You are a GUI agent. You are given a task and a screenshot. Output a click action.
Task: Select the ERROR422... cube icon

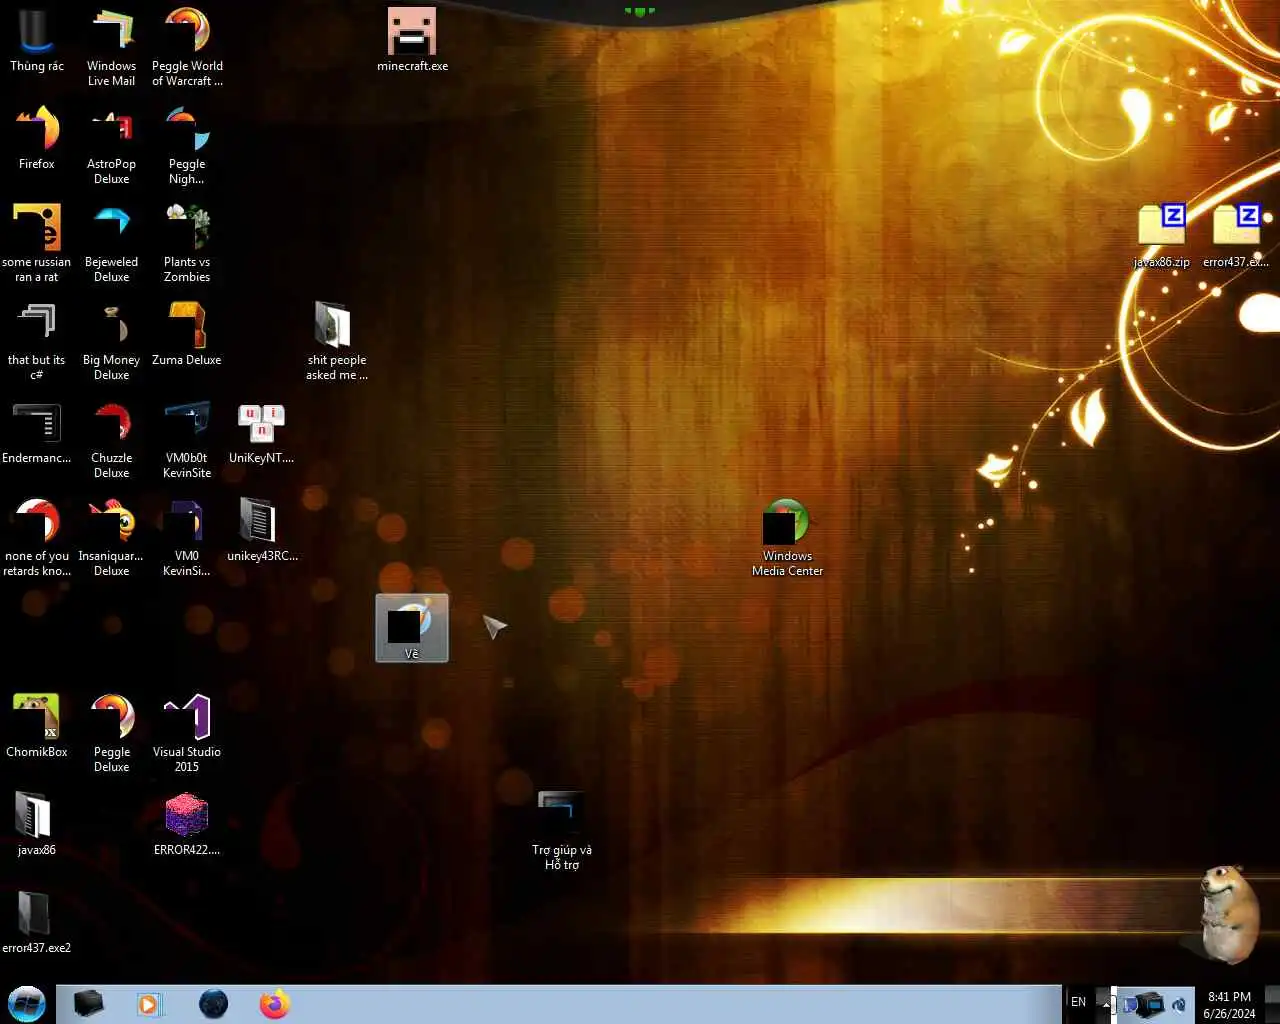click(187, 824)
